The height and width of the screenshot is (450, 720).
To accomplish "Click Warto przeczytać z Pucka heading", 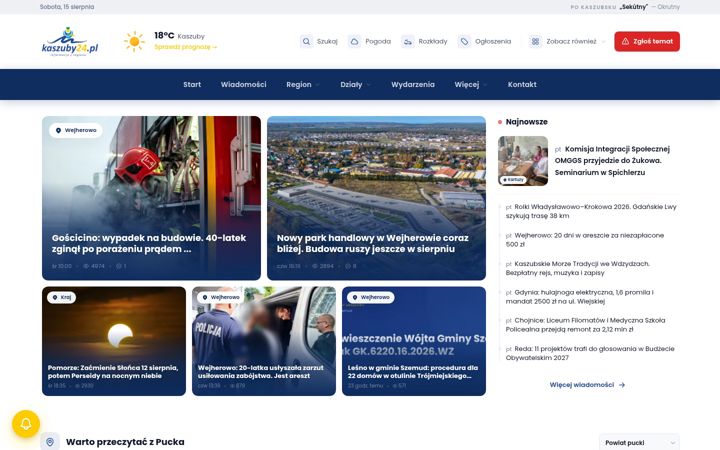I will [x=125, y=442].
